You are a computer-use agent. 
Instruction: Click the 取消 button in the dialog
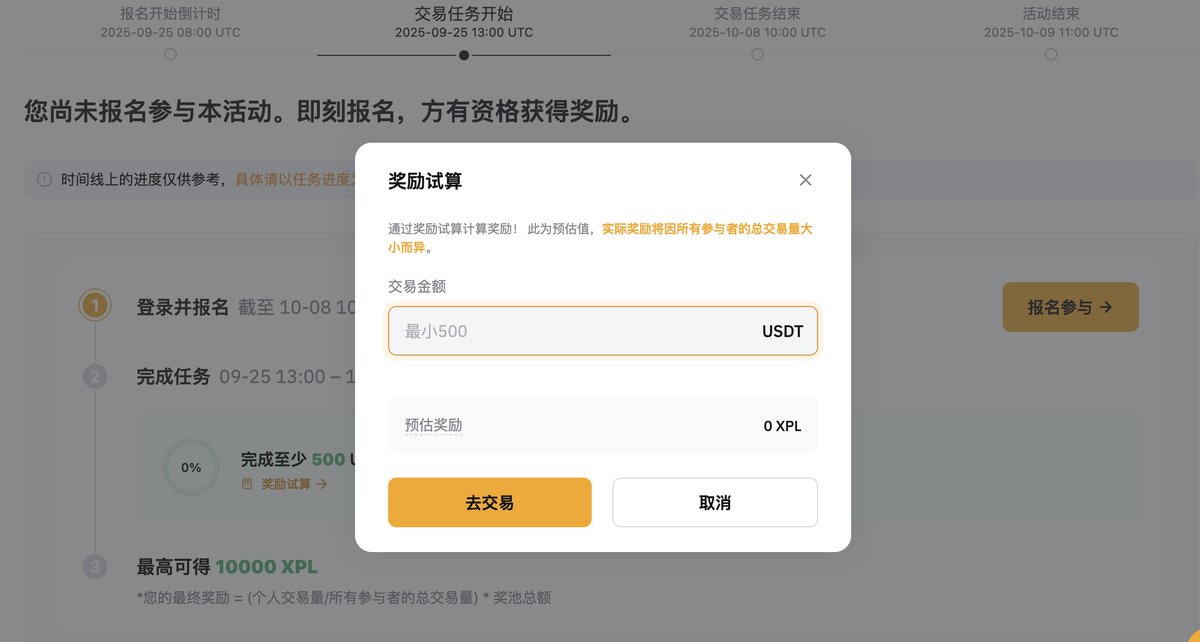pos(715,502)
